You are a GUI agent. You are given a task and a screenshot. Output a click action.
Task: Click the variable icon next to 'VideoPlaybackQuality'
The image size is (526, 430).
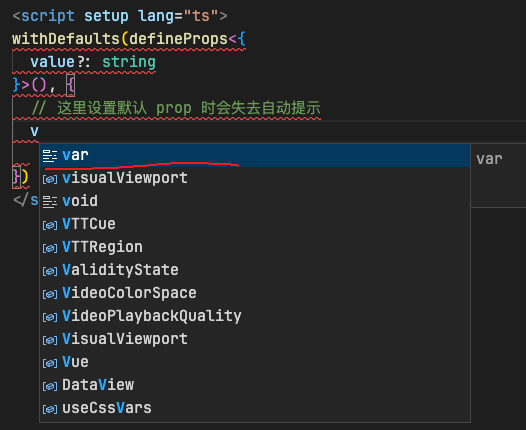coord(50,317)
